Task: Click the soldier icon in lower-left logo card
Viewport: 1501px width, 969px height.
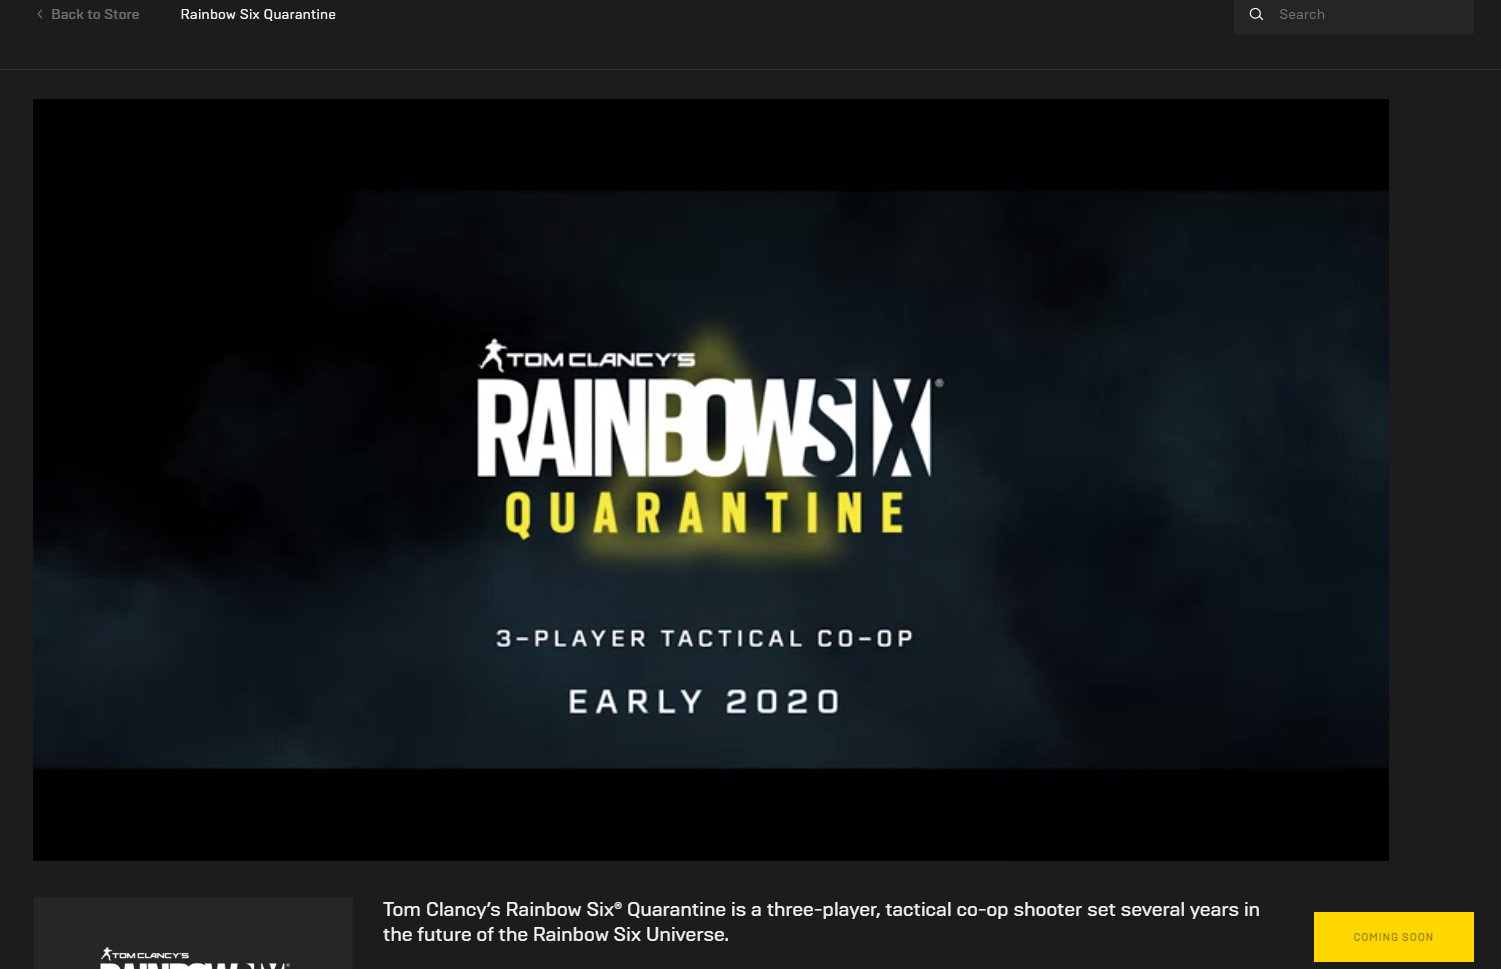Action: [x=106, y=954]
